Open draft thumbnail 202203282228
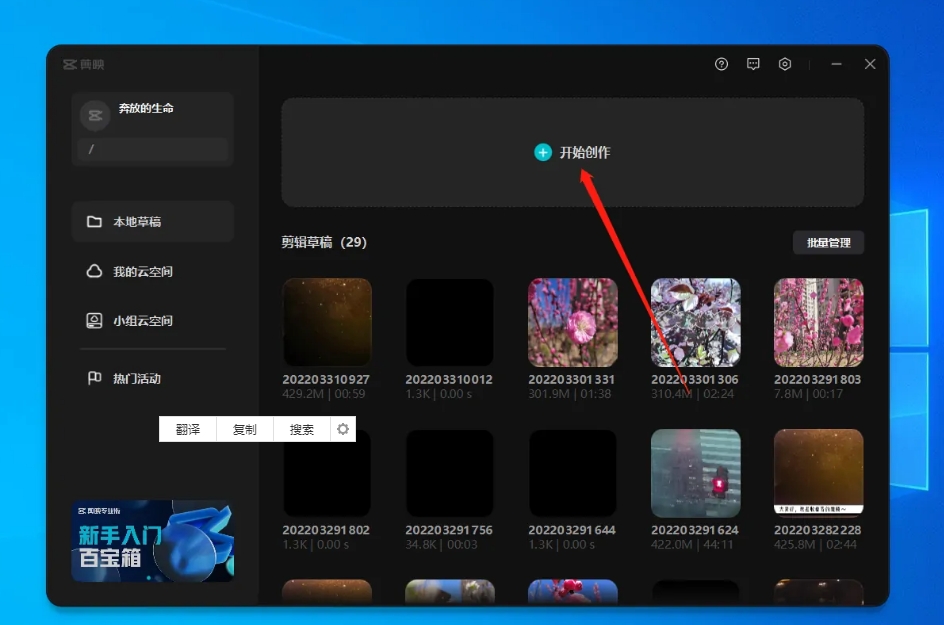This screenshot has width=944, height=625. pyautogui.click(x=819, y=473)
